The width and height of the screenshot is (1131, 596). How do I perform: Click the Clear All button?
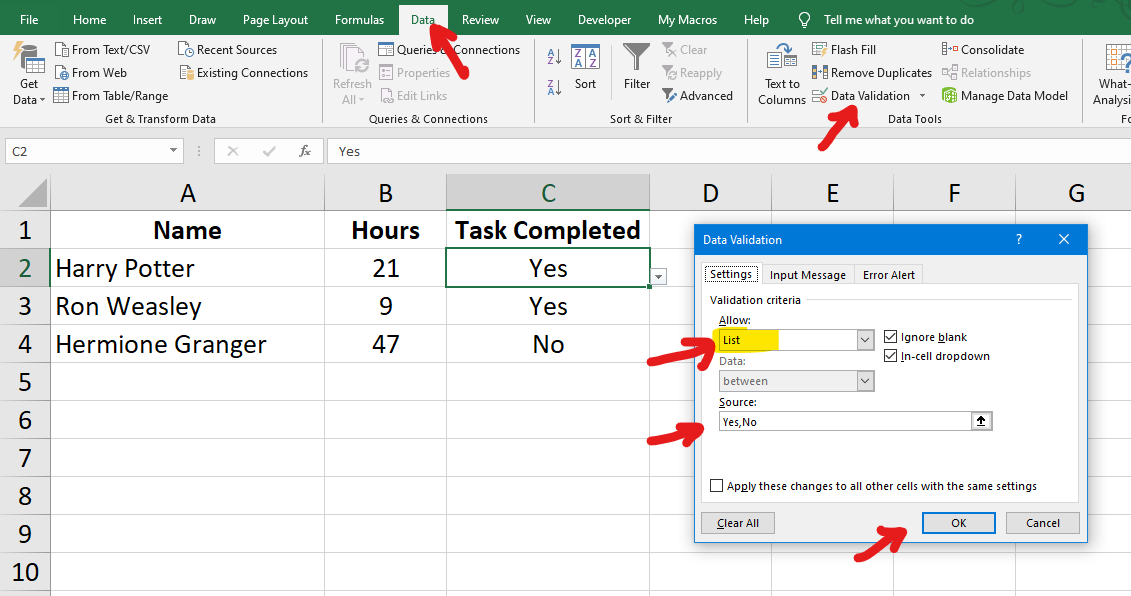[738, 523]
